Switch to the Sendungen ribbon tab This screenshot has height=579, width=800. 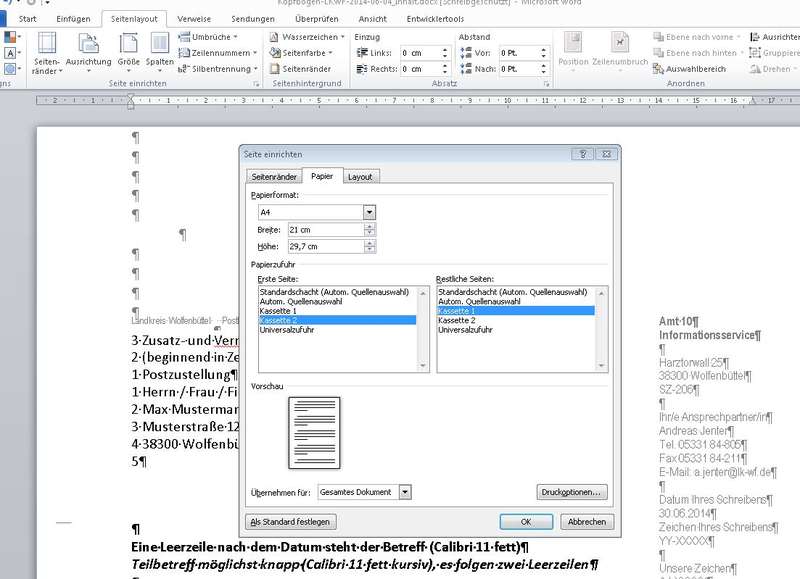(253, 19)
